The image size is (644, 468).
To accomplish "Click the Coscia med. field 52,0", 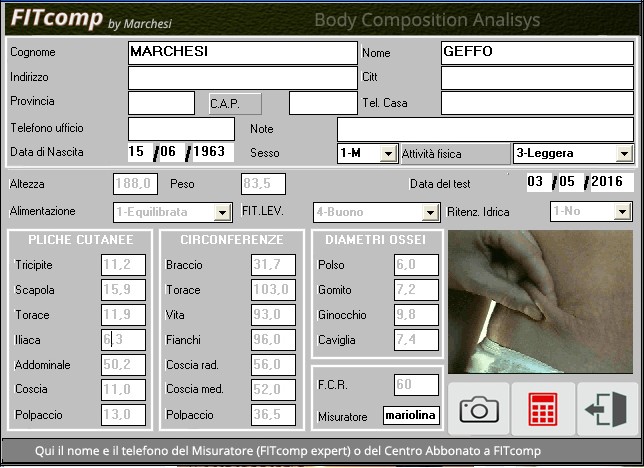I will coord(273,390).
